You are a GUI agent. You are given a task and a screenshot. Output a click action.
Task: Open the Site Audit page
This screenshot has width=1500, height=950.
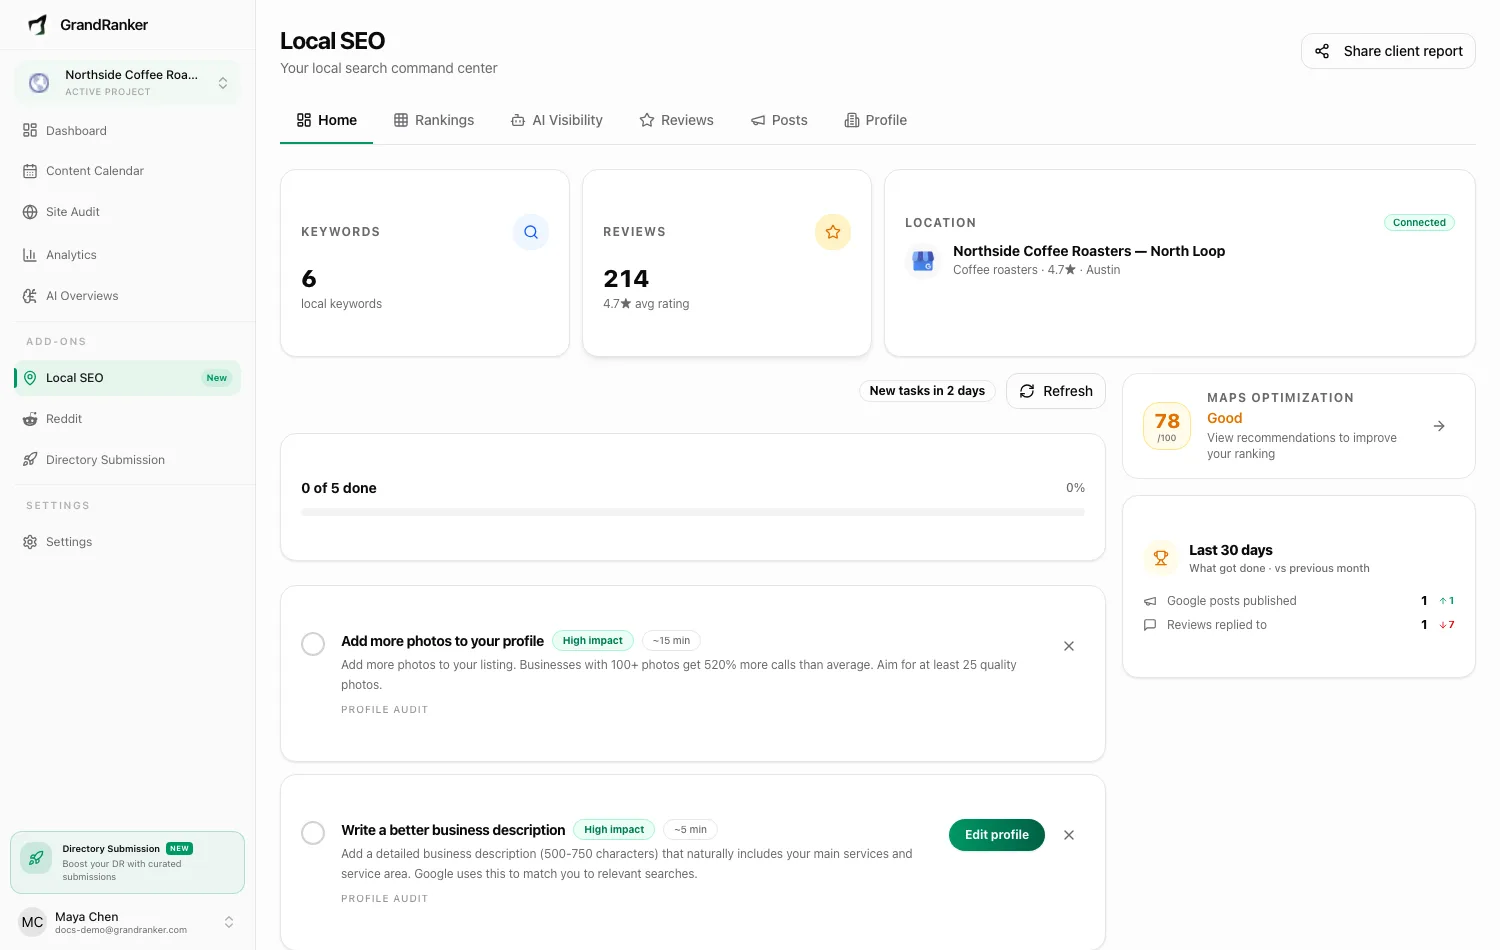128,212
